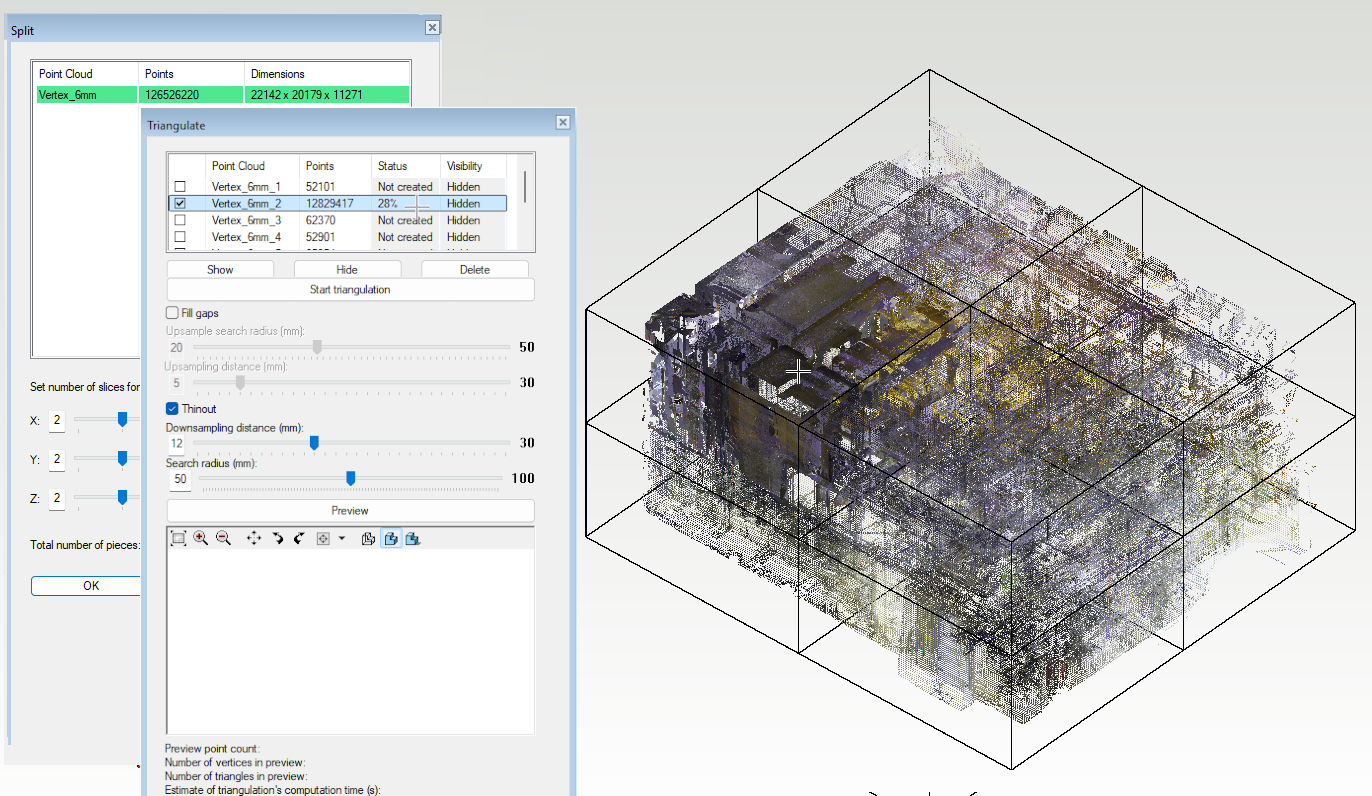Viewport: 1372px width, 796px height.
Task: Close the Triangulate dialog
Action: coord(563,124)
